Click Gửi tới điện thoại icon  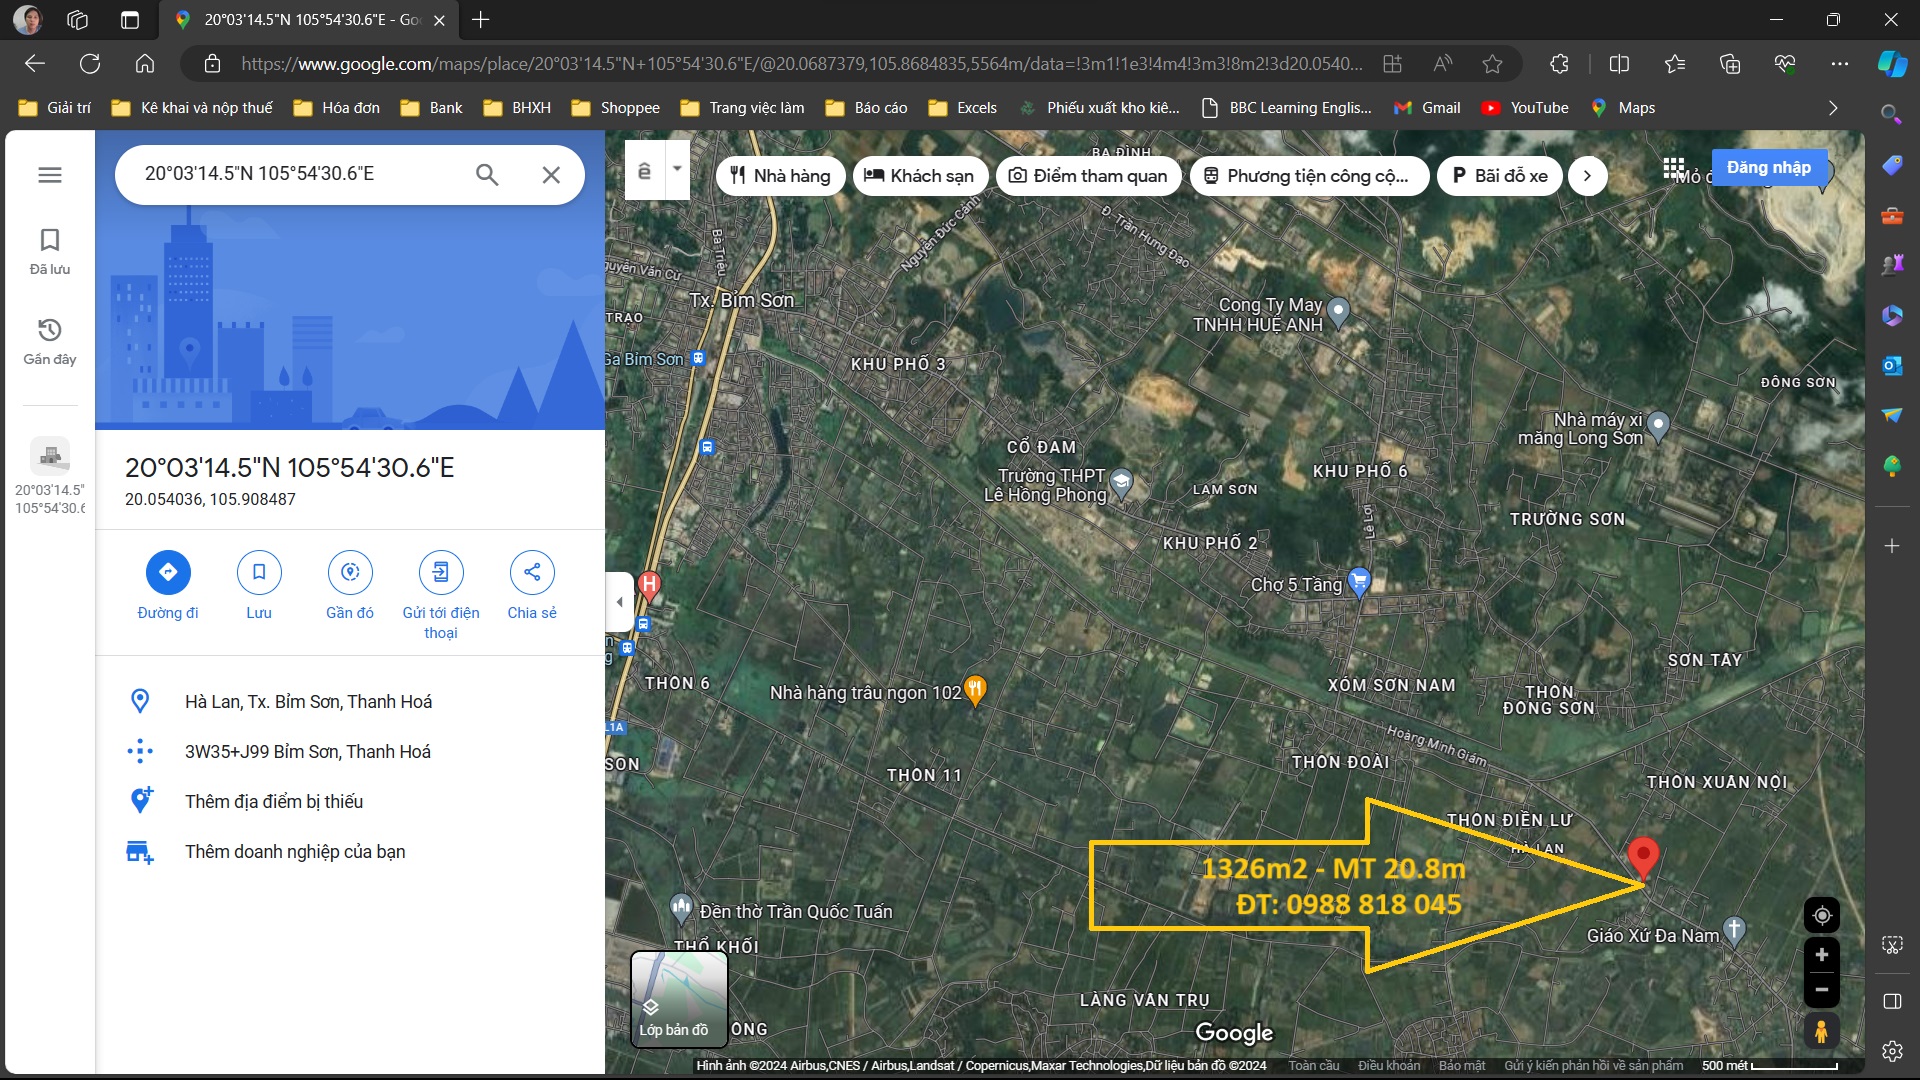[x=441, y=572]
